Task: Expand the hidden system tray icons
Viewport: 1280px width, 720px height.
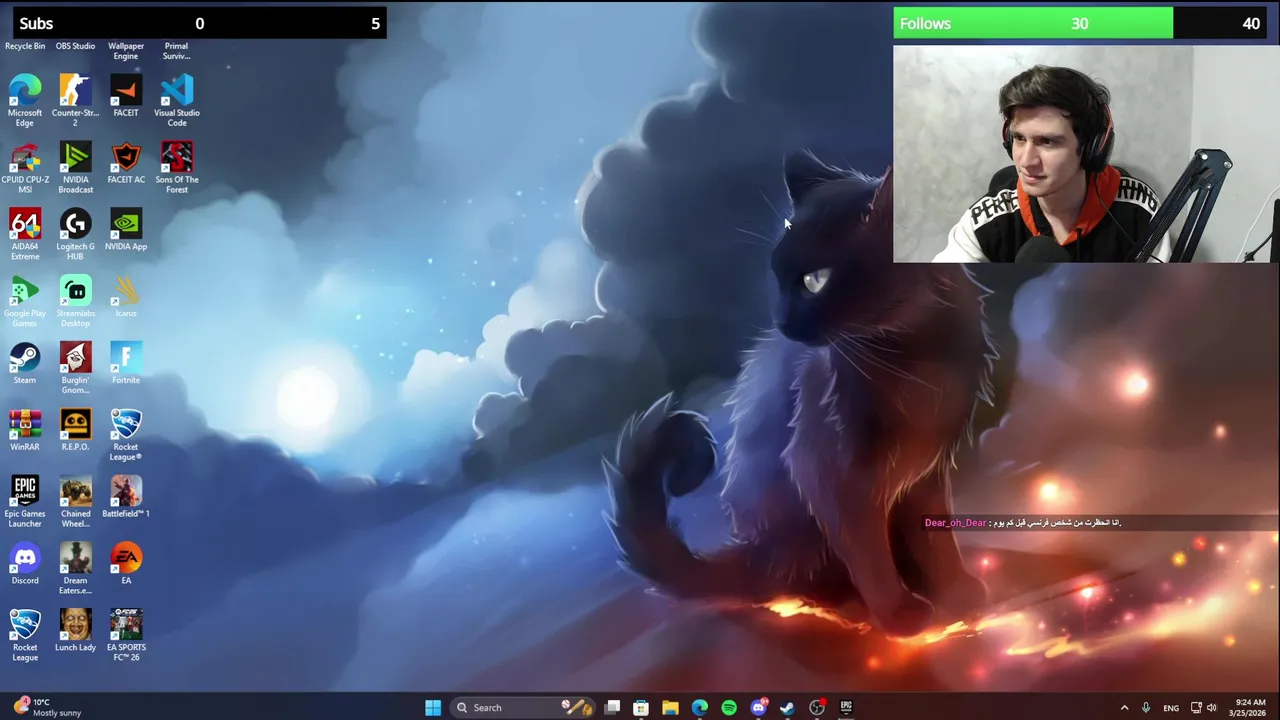Action: point(1124,708)
